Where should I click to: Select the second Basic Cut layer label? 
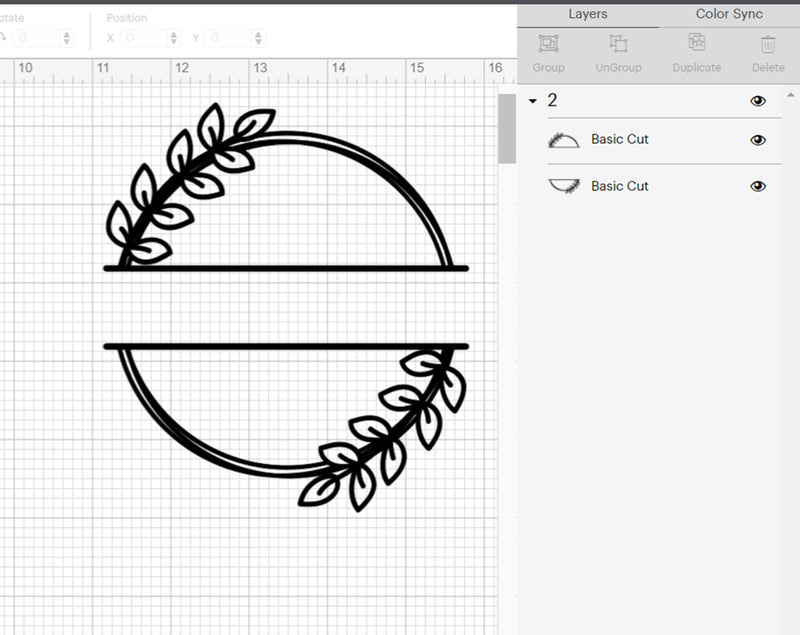pyautogui.click(x=619, y=186)
